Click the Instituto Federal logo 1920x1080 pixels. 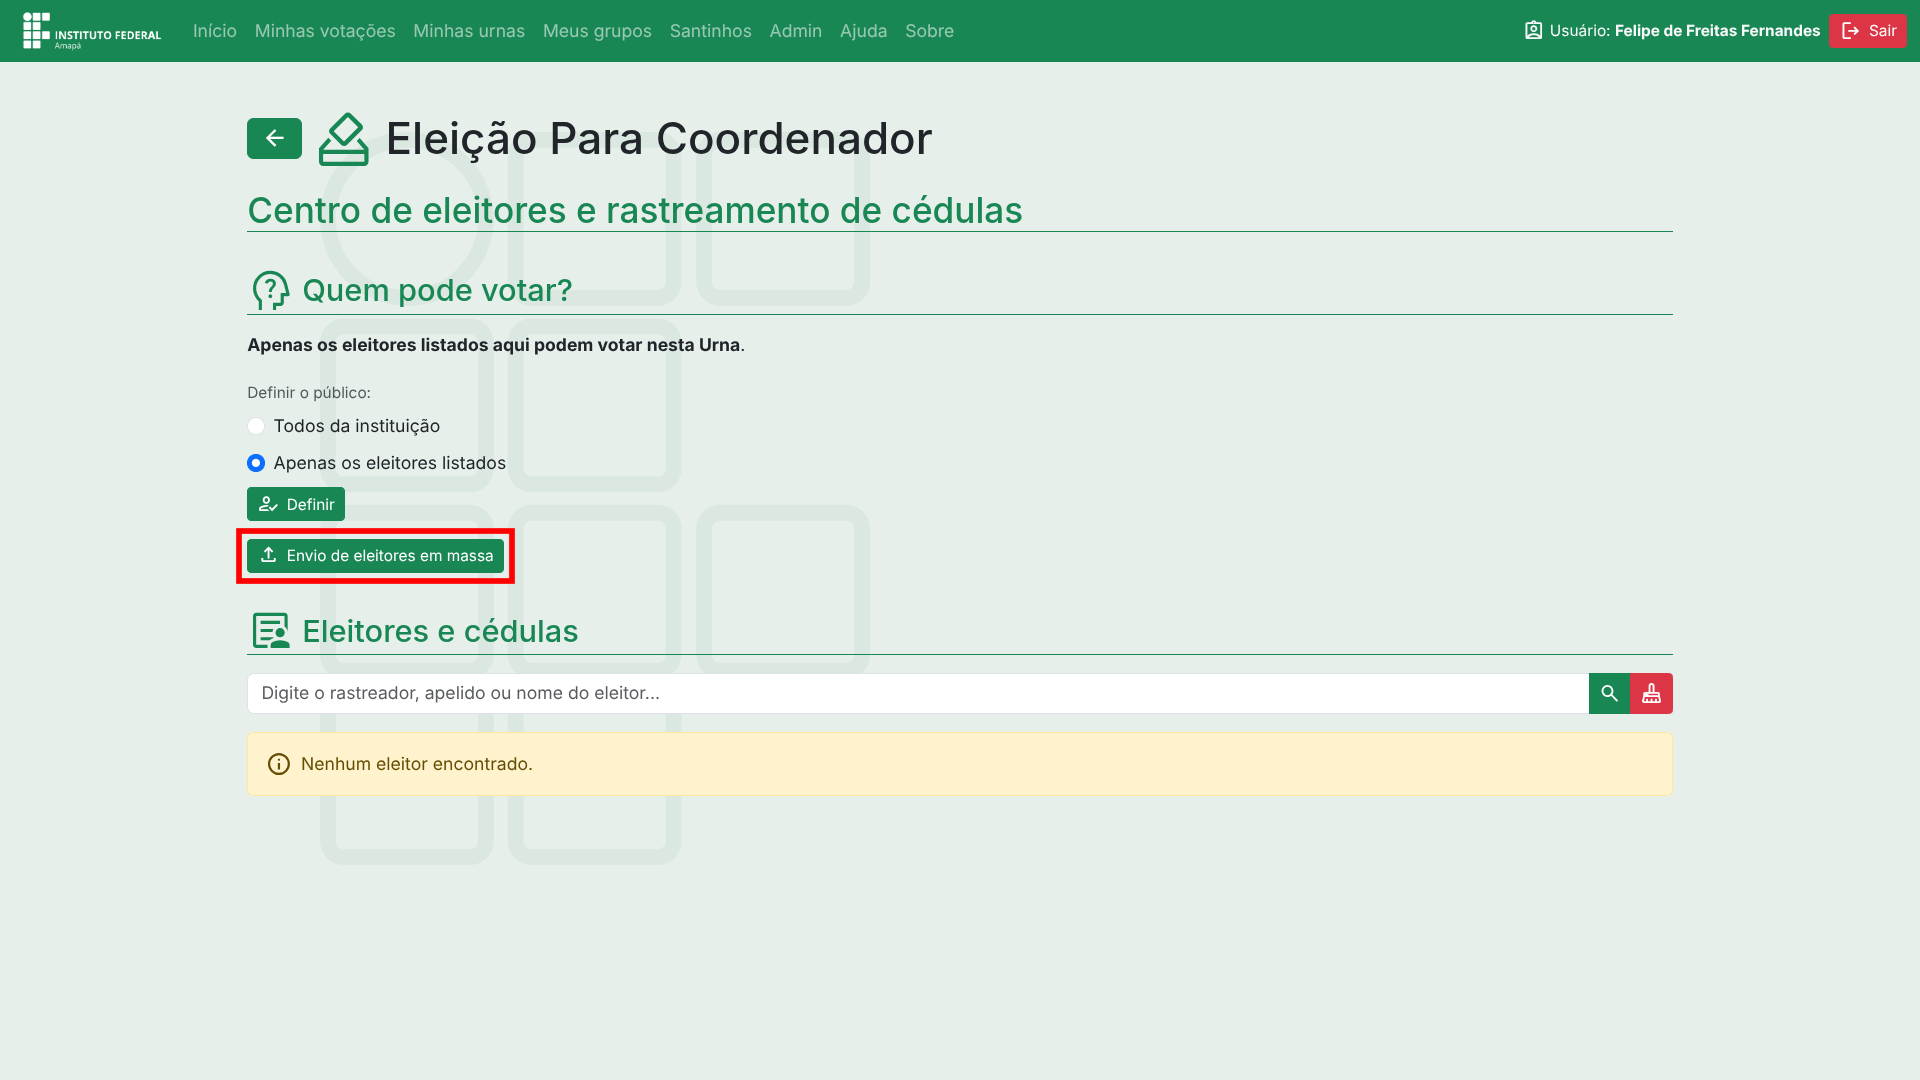[x=92, y=31]
